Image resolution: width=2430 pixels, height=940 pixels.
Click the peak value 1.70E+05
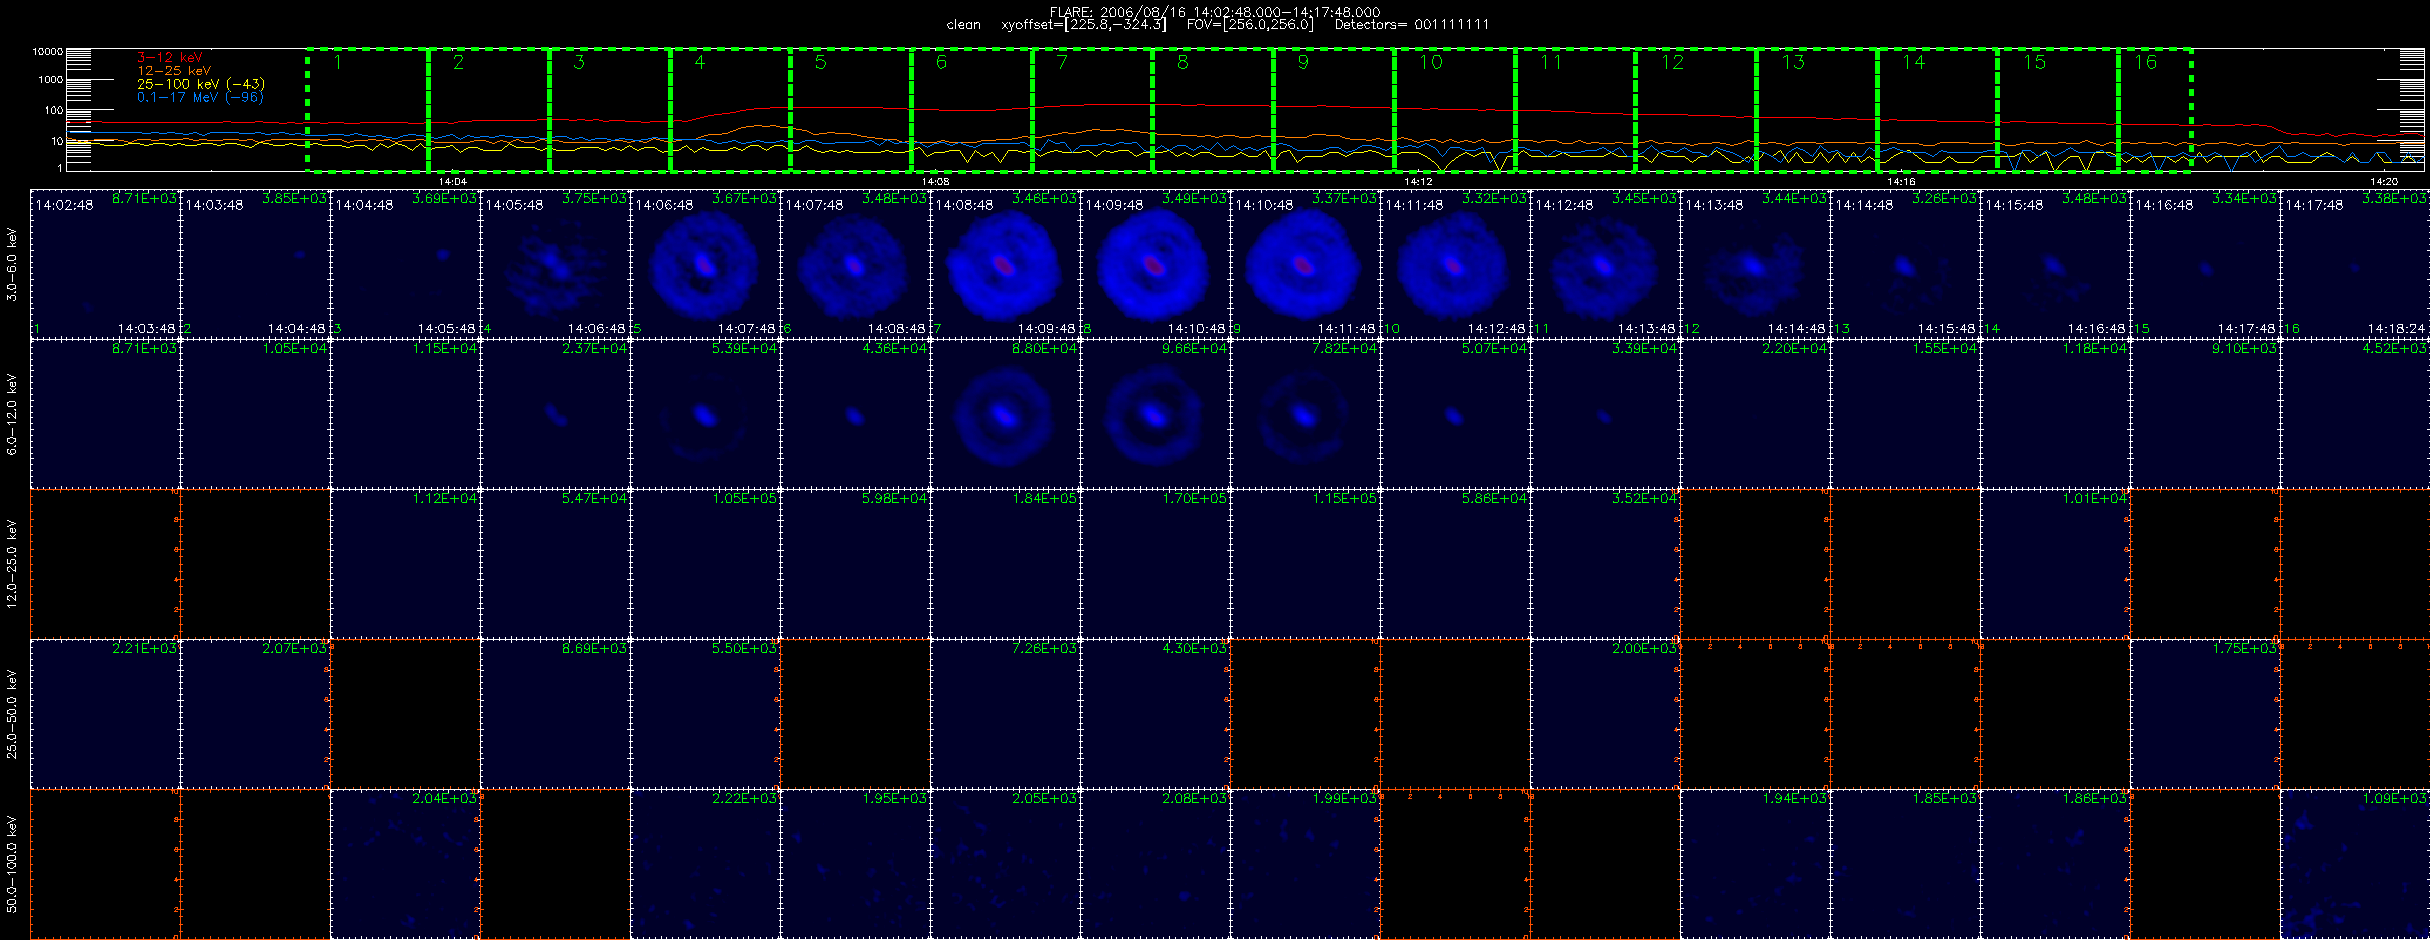[x=1194, y=499]
